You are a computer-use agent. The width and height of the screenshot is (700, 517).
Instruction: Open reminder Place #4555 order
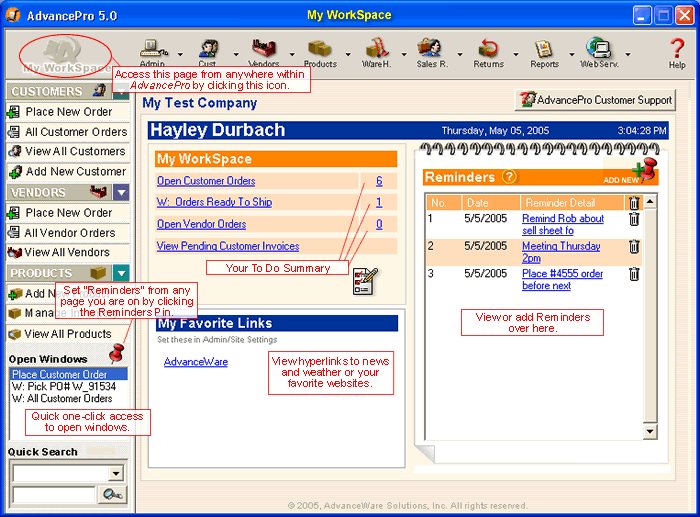(x=562, y=279)
